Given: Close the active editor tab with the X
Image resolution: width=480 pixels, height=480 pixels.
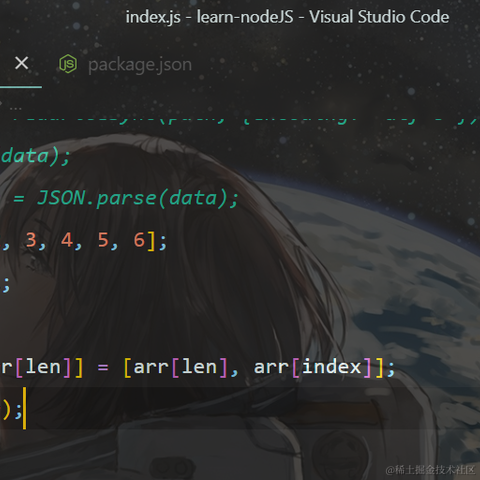Looking at the screenshot, I should click(x=22, y=63).
